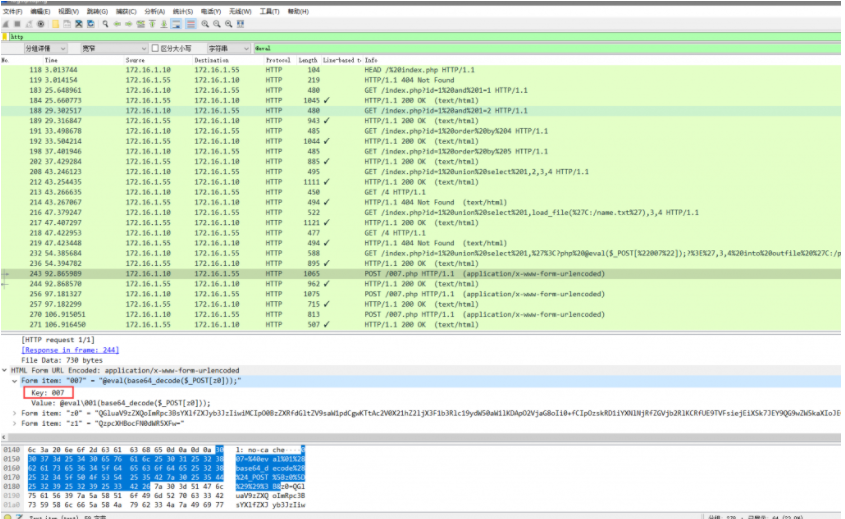Toggle packet list colorization
Screen dimensions: 845x519
coord(191,24)
